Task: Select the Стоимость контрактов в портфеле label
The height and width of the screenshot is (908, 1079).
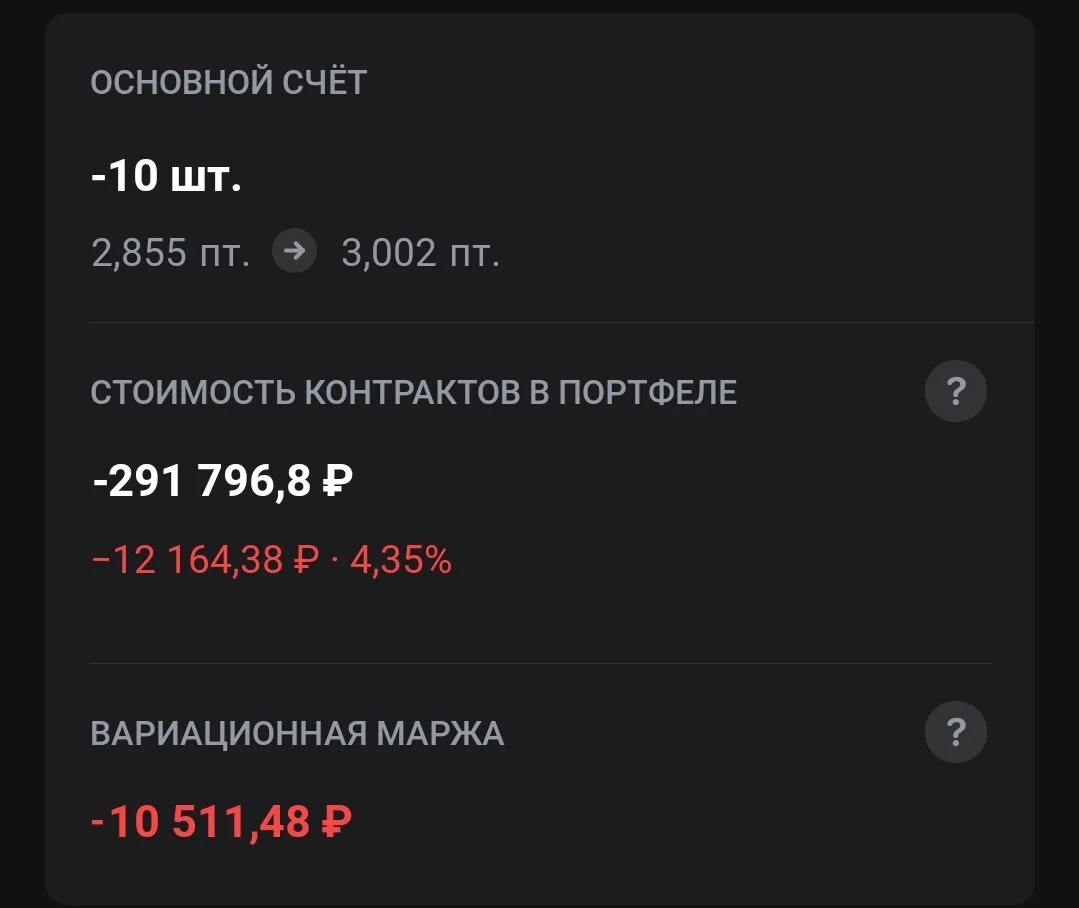Action: coord(414,392)
